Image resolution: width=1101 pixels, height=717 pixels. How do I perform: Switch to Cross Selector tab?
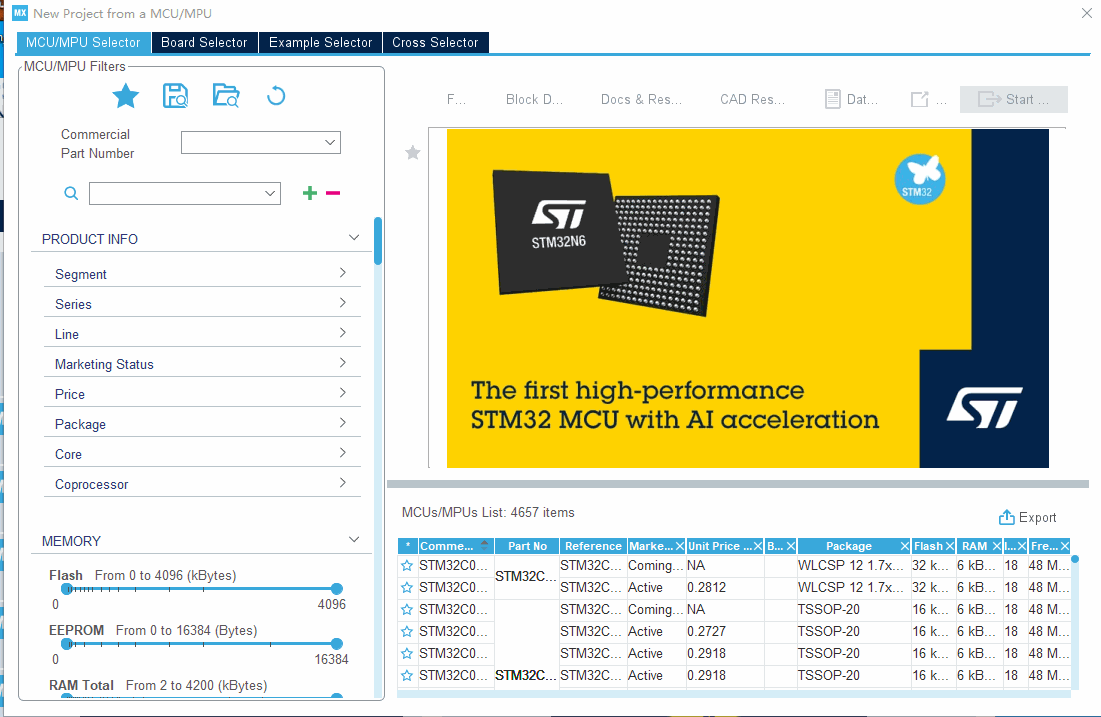[x=435, y=42]
